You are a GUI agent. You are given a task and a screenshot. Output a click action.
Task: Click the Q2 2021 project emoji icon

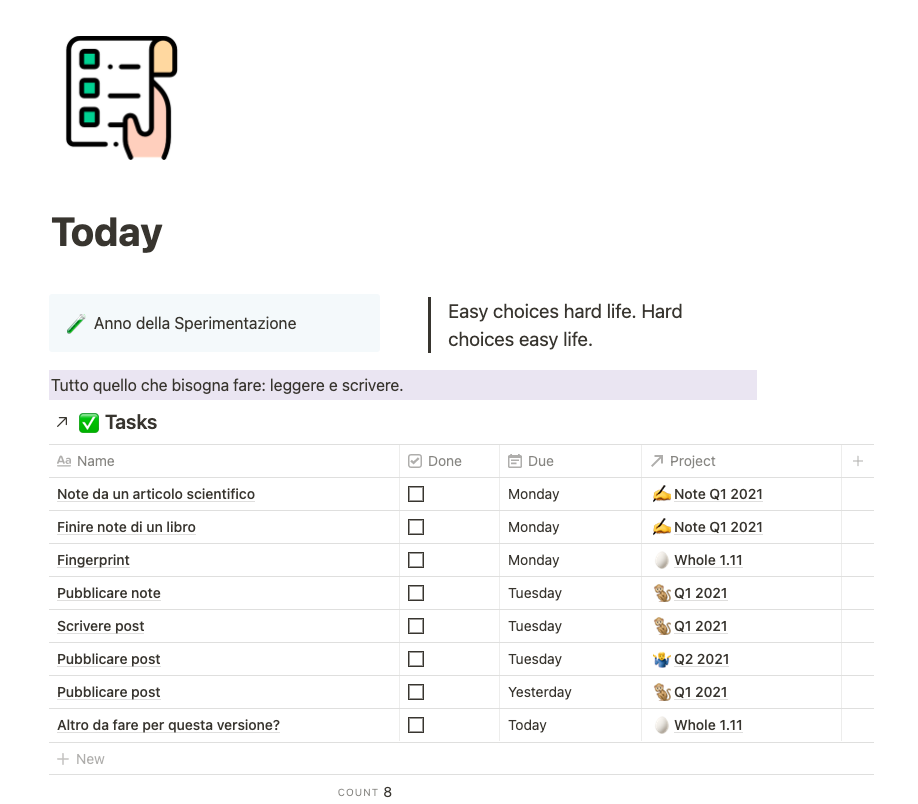coord(661,659)
